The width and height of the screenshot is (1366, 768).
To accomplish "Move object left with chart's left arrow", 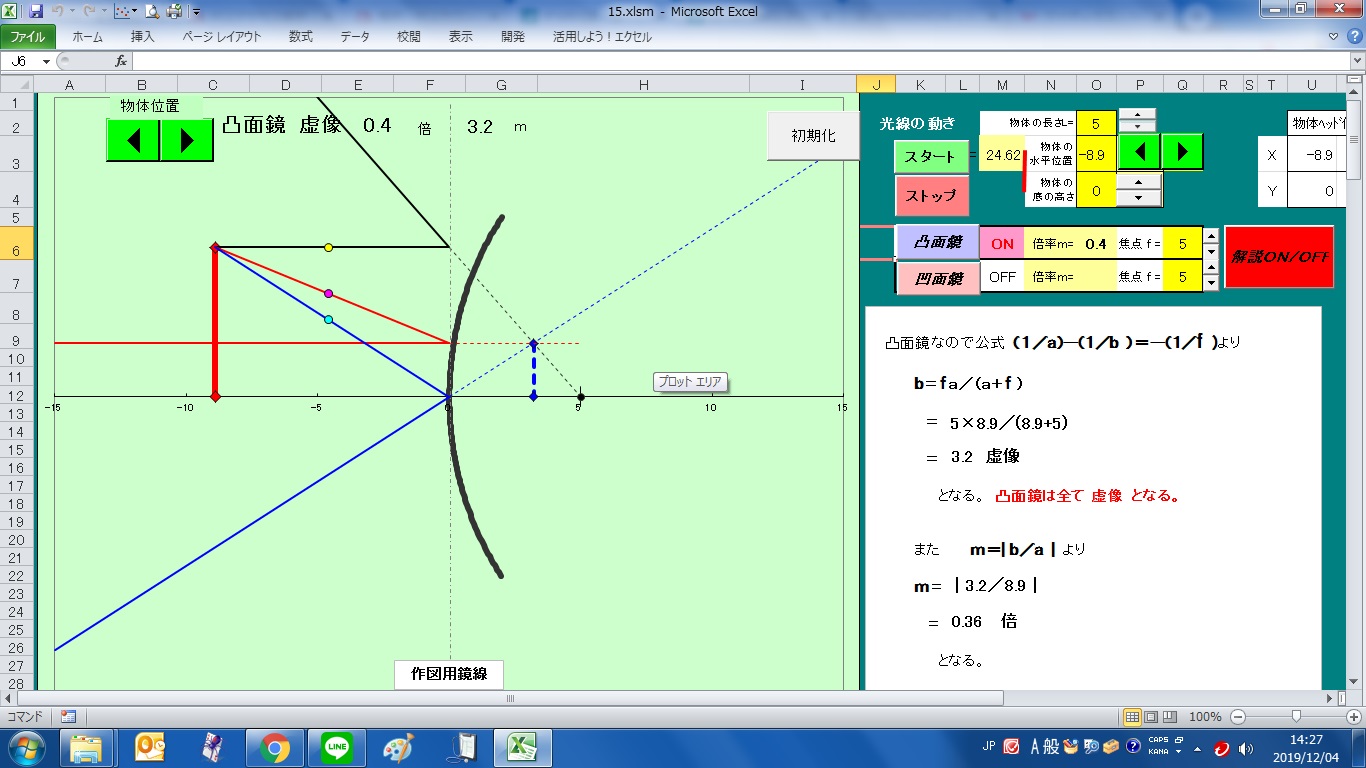I will point(133,140).
